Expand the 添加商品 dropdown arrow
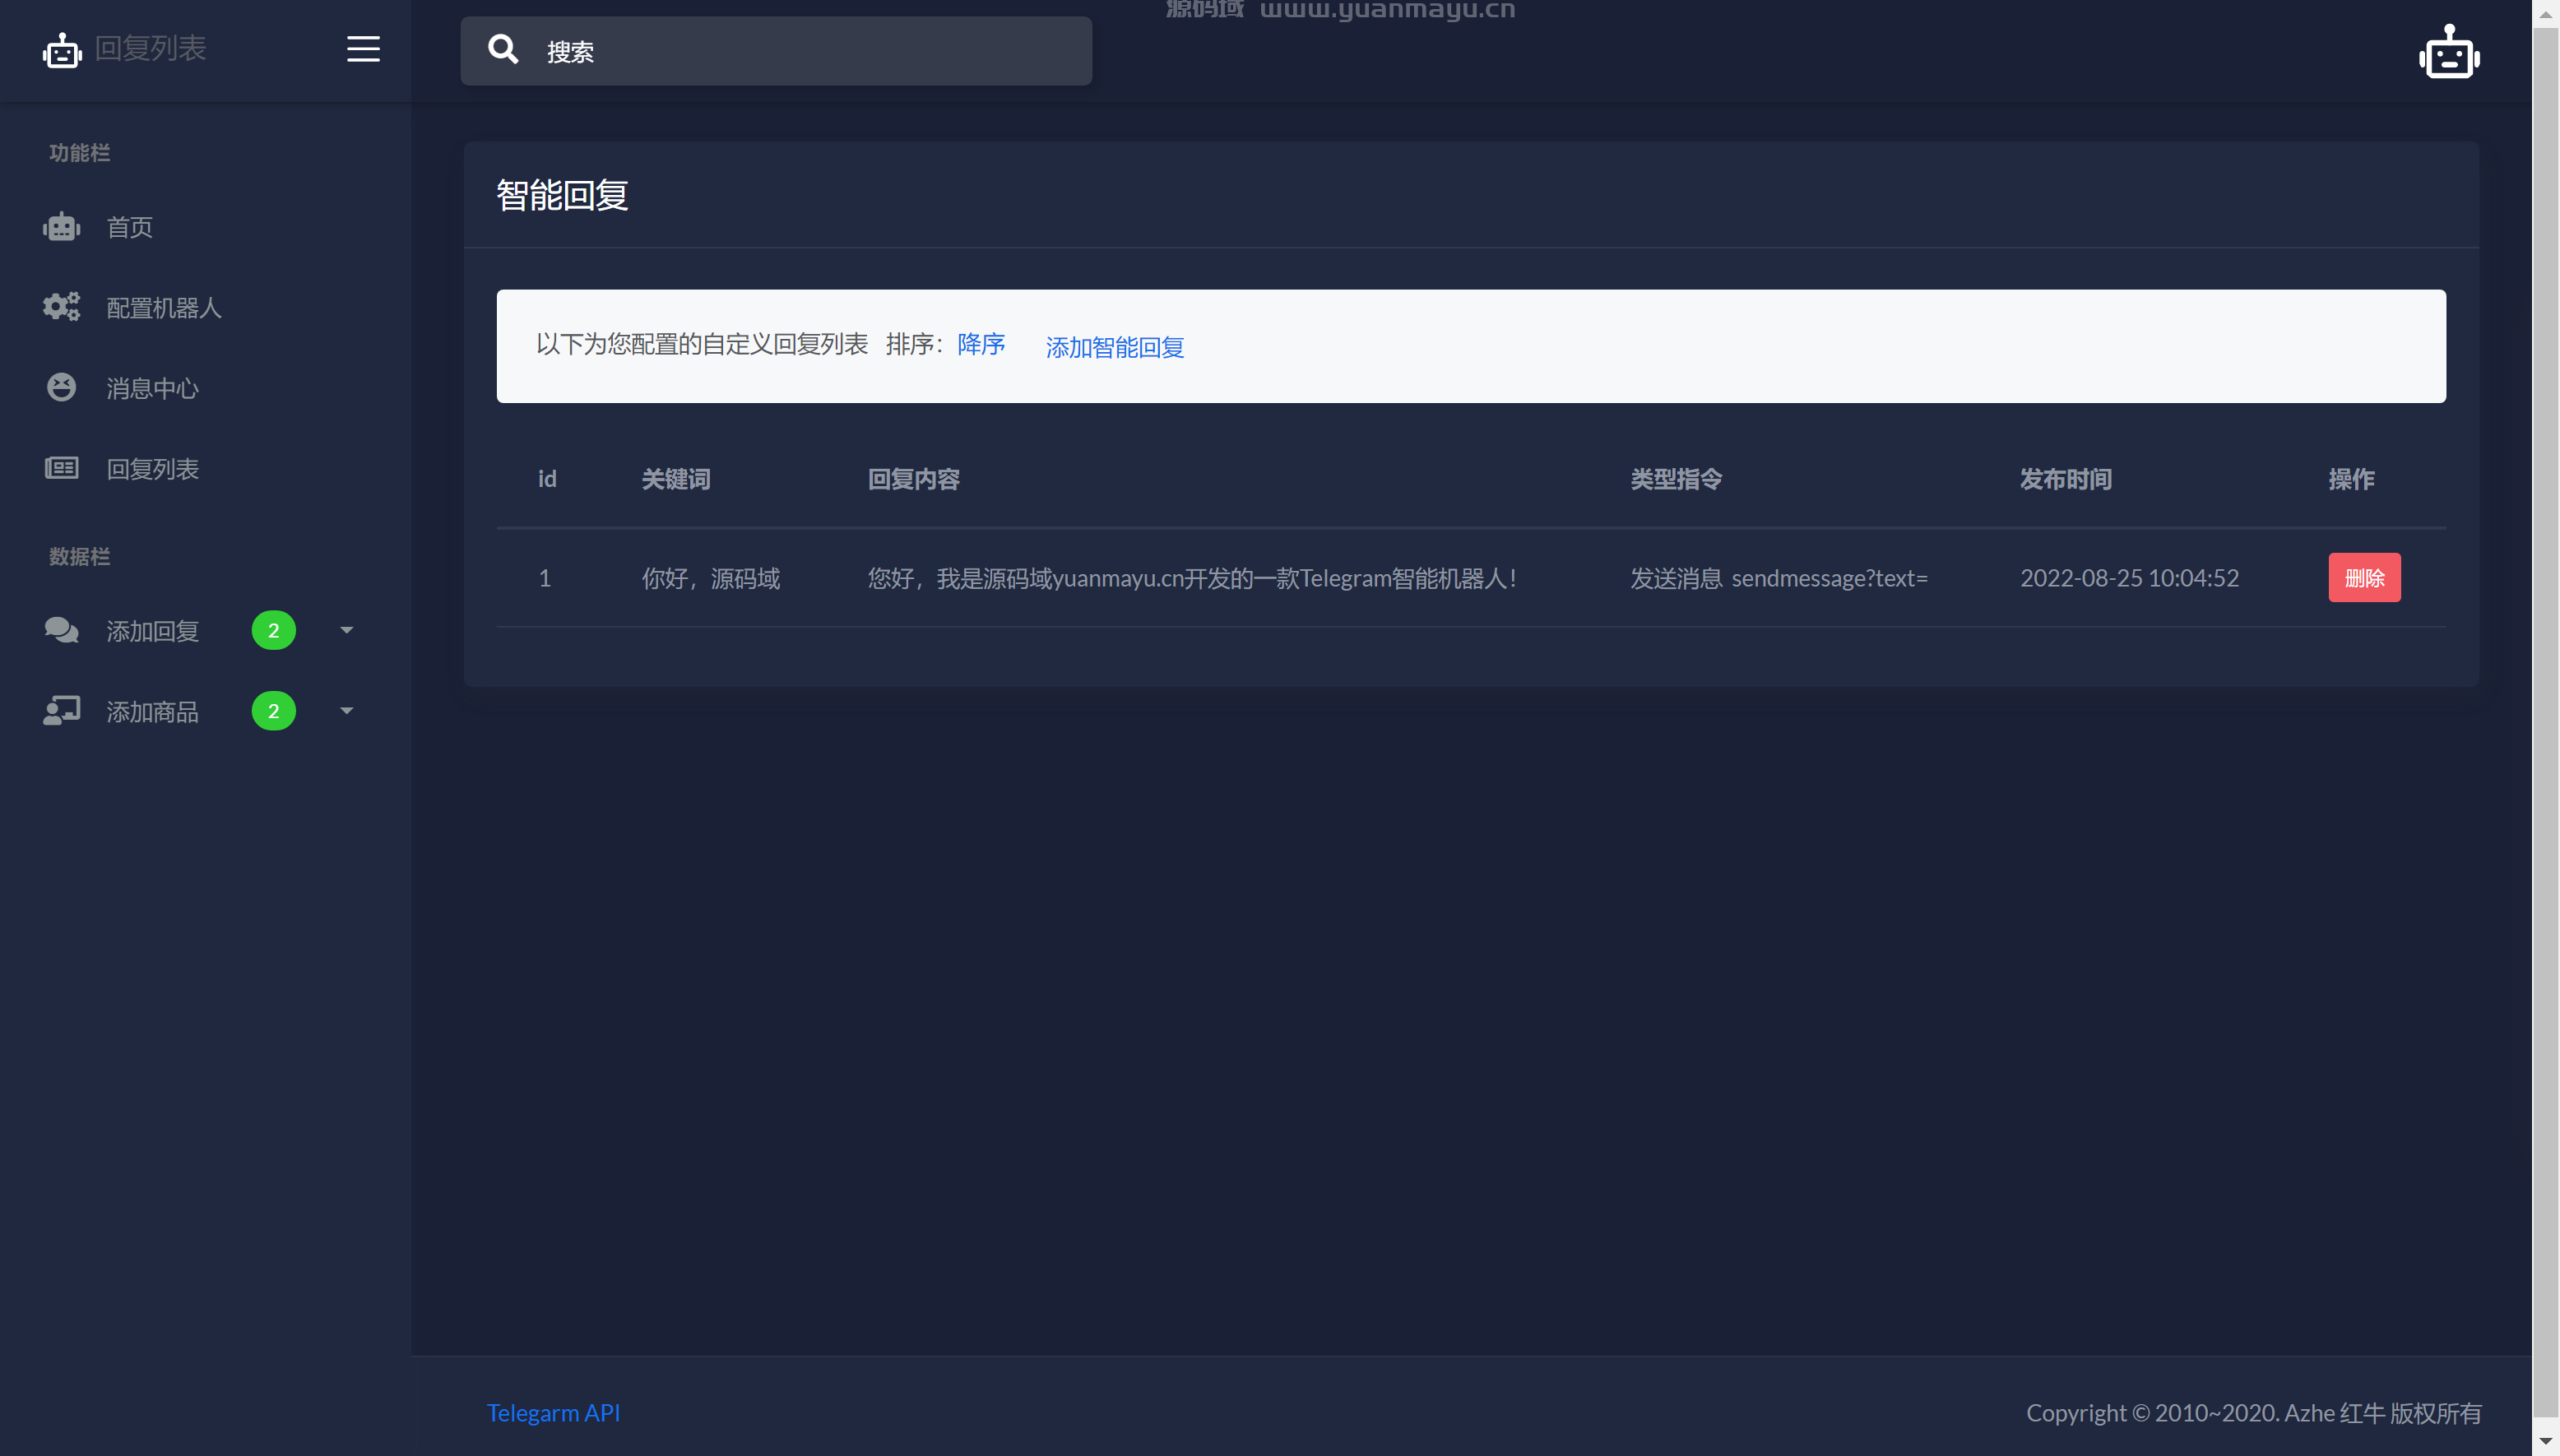This screenshot has width=2560, height=1456. coord(347,711)
